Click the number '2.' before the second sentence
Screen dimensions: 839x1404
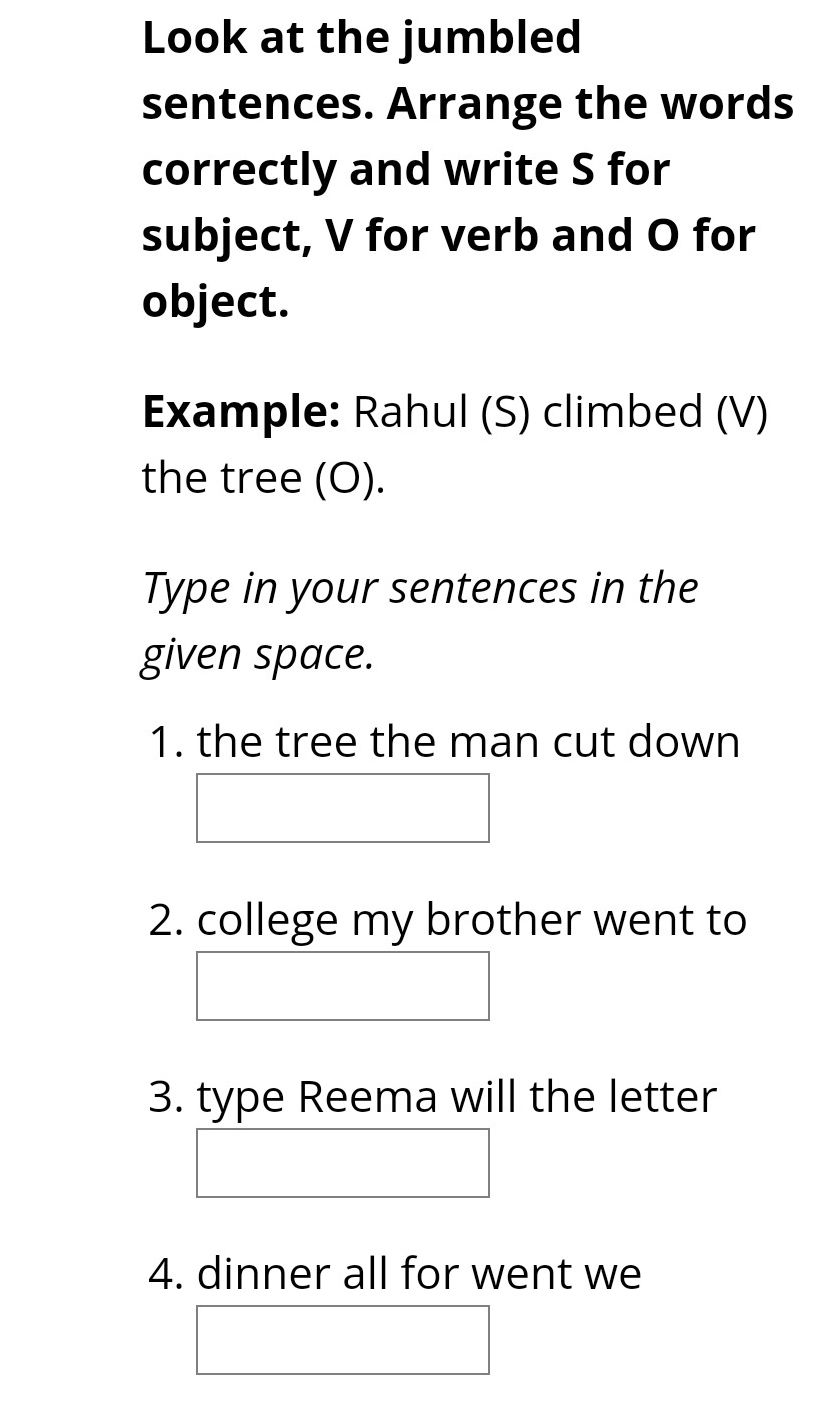click(165, 918)
